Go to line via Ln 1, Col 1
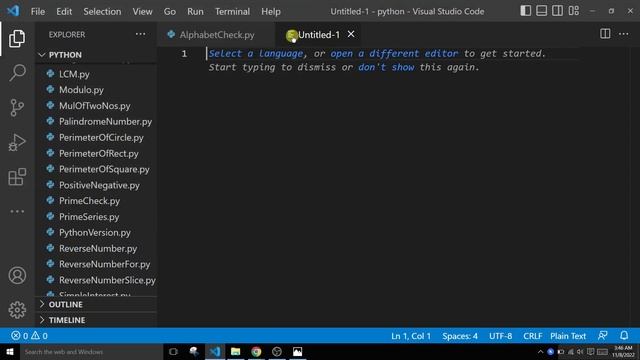Image resolution: width=640 pixels, height=360 pixels. pyautogui.click(x=411, y=336)
